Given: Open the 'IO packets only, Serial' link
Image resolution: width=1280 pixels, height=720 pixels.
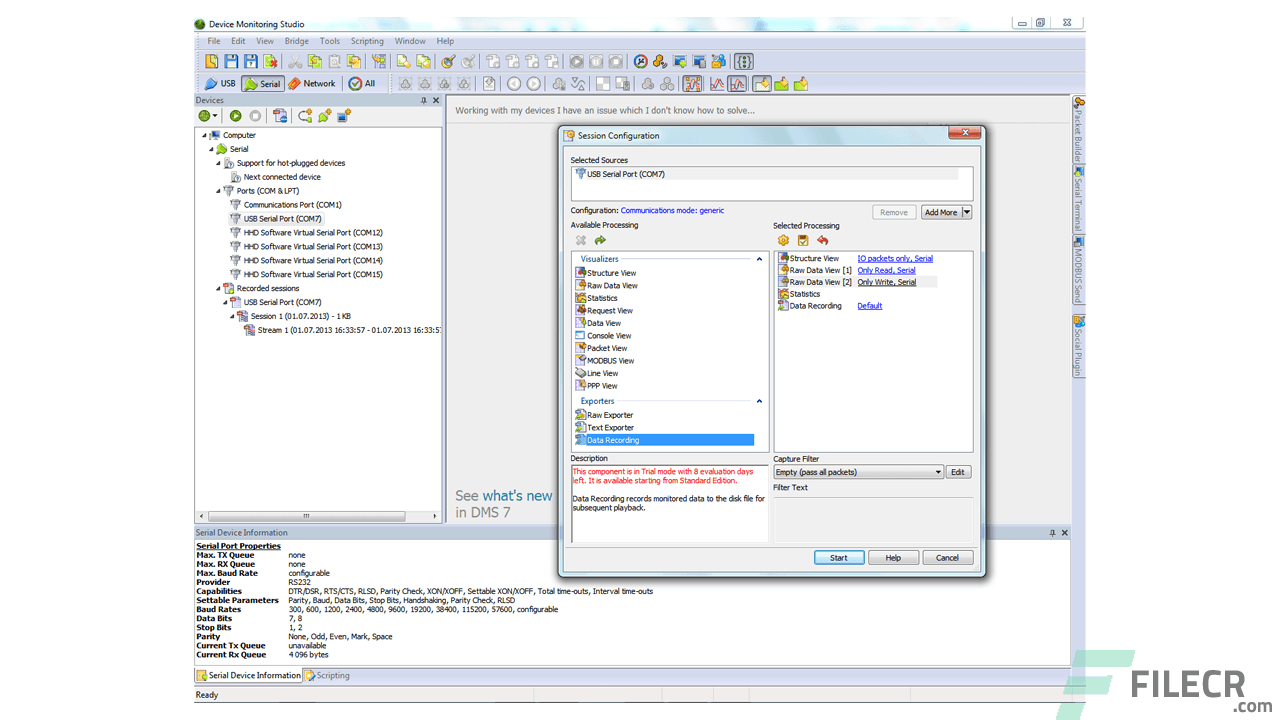Looking at the screenshot, I should pos(895,258).
